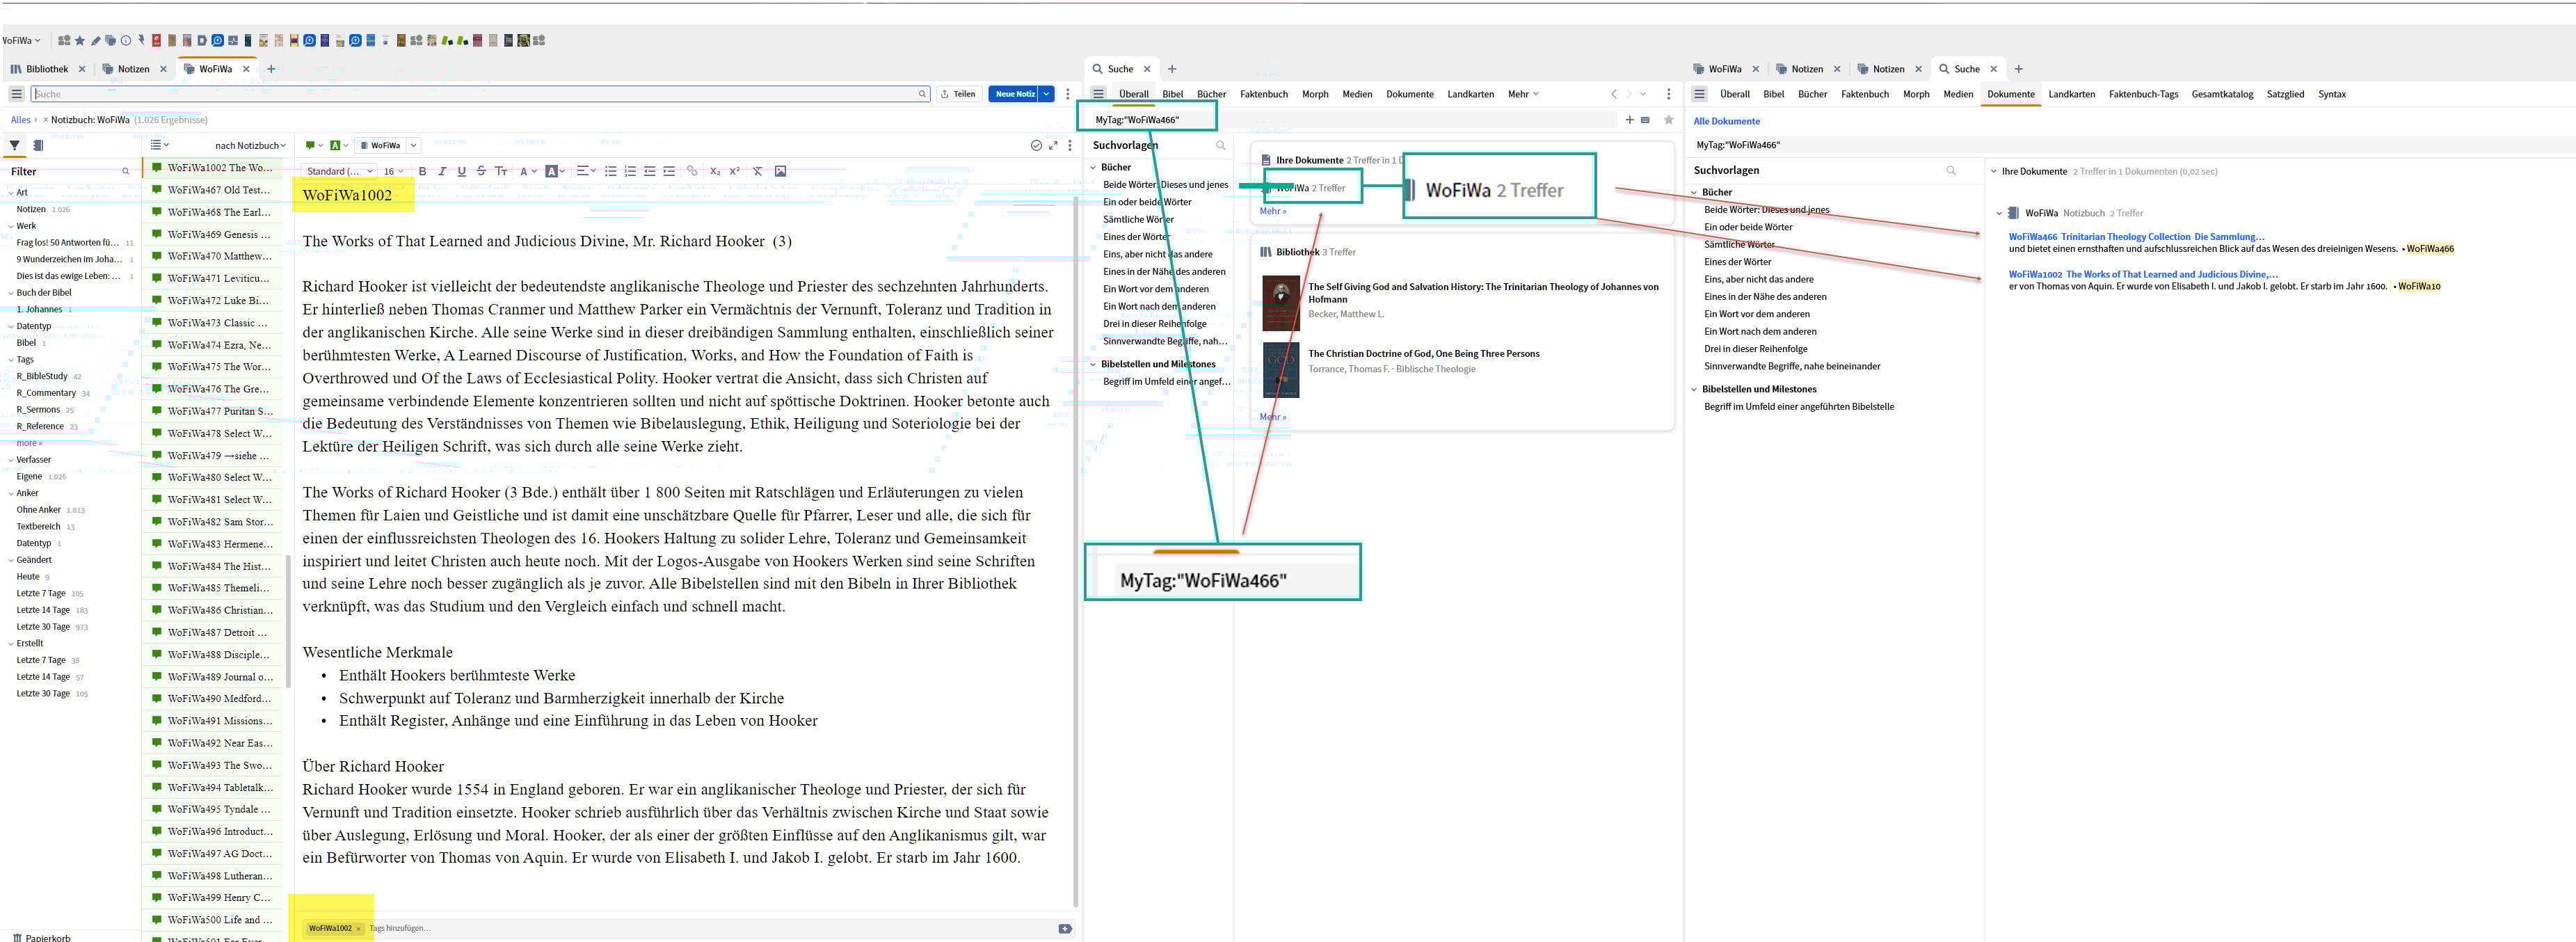This screenshot has height=942, width=2576.
Task: Clear text formatting in editor
Action: coord(757,171)
